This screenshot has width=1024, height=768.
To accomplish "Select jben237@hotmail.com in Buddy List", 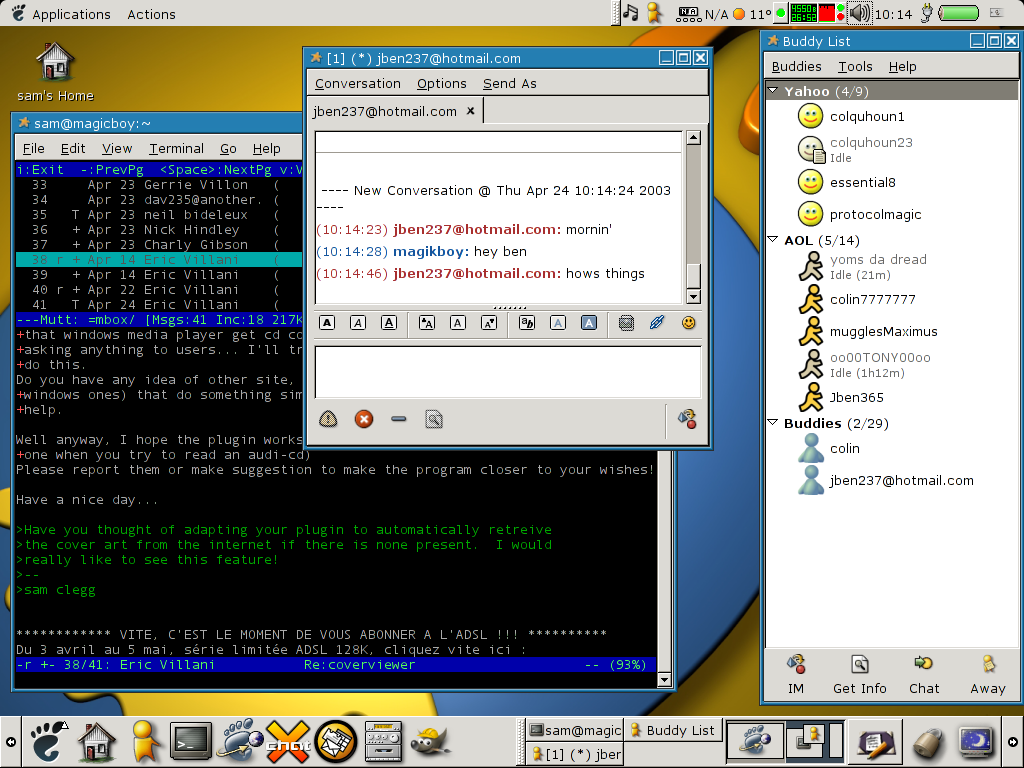I will [x=892, y=481].
